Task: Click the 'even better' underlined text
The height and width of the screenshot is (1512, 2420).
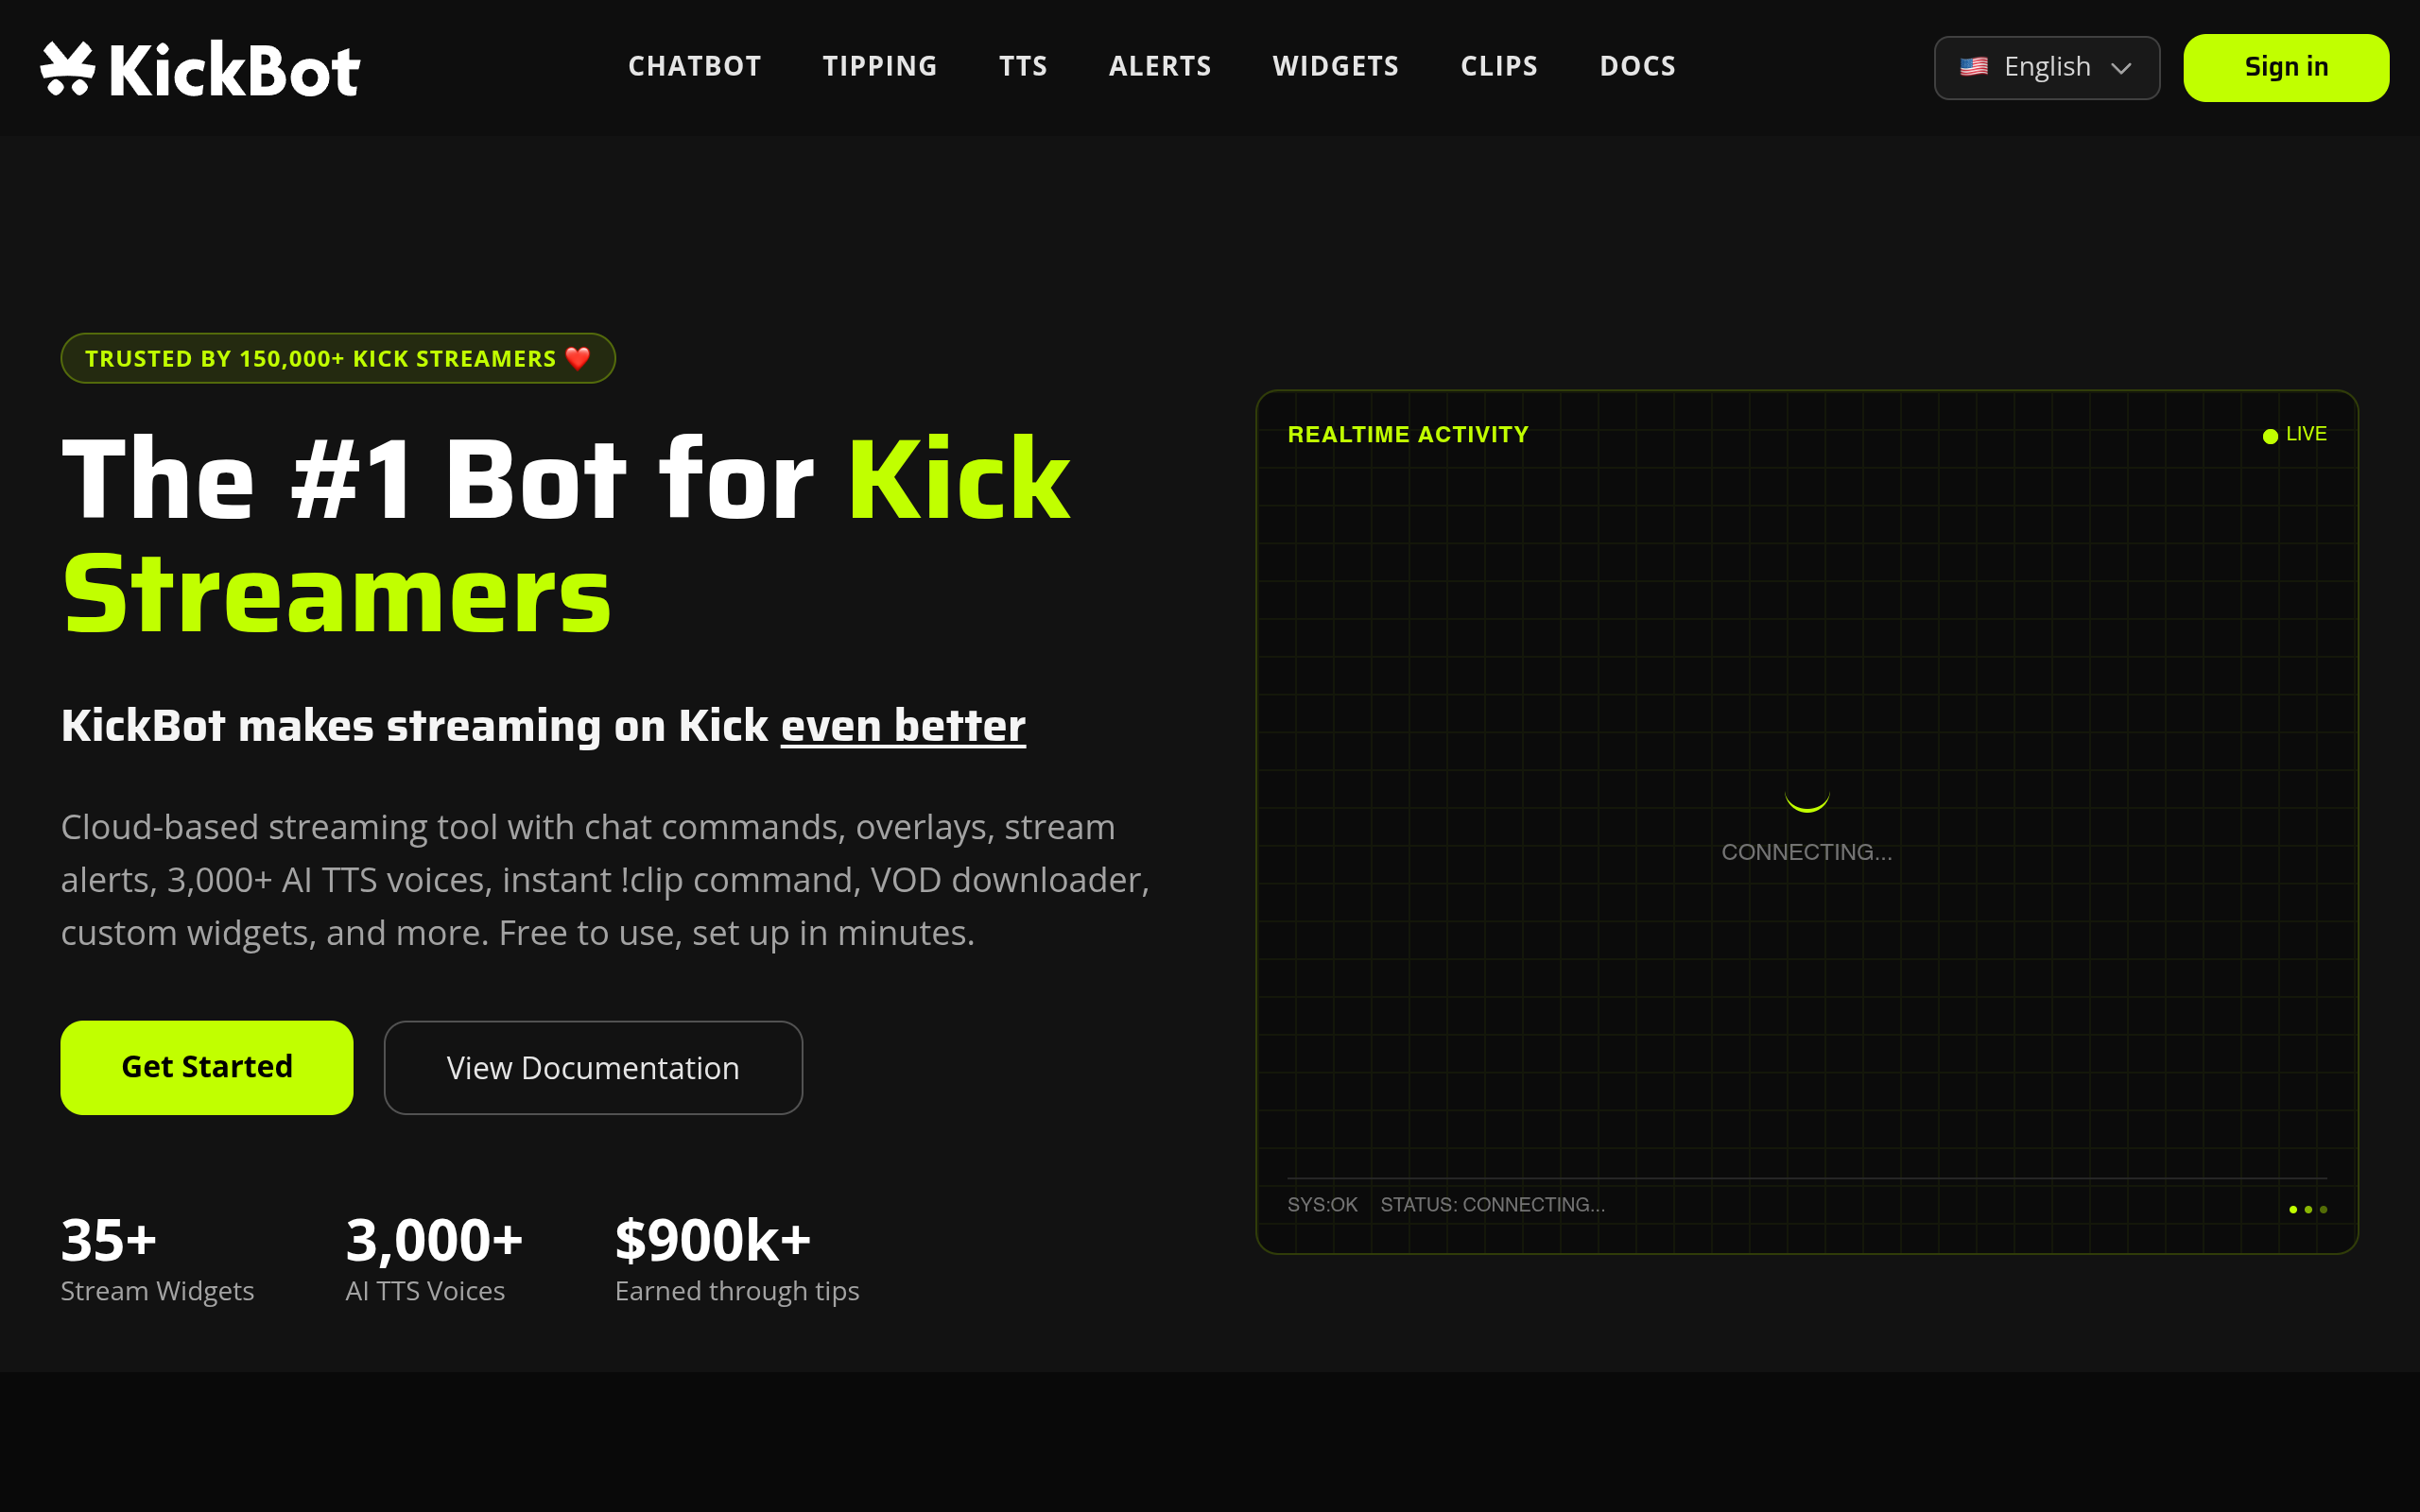Action: (903, 726)
